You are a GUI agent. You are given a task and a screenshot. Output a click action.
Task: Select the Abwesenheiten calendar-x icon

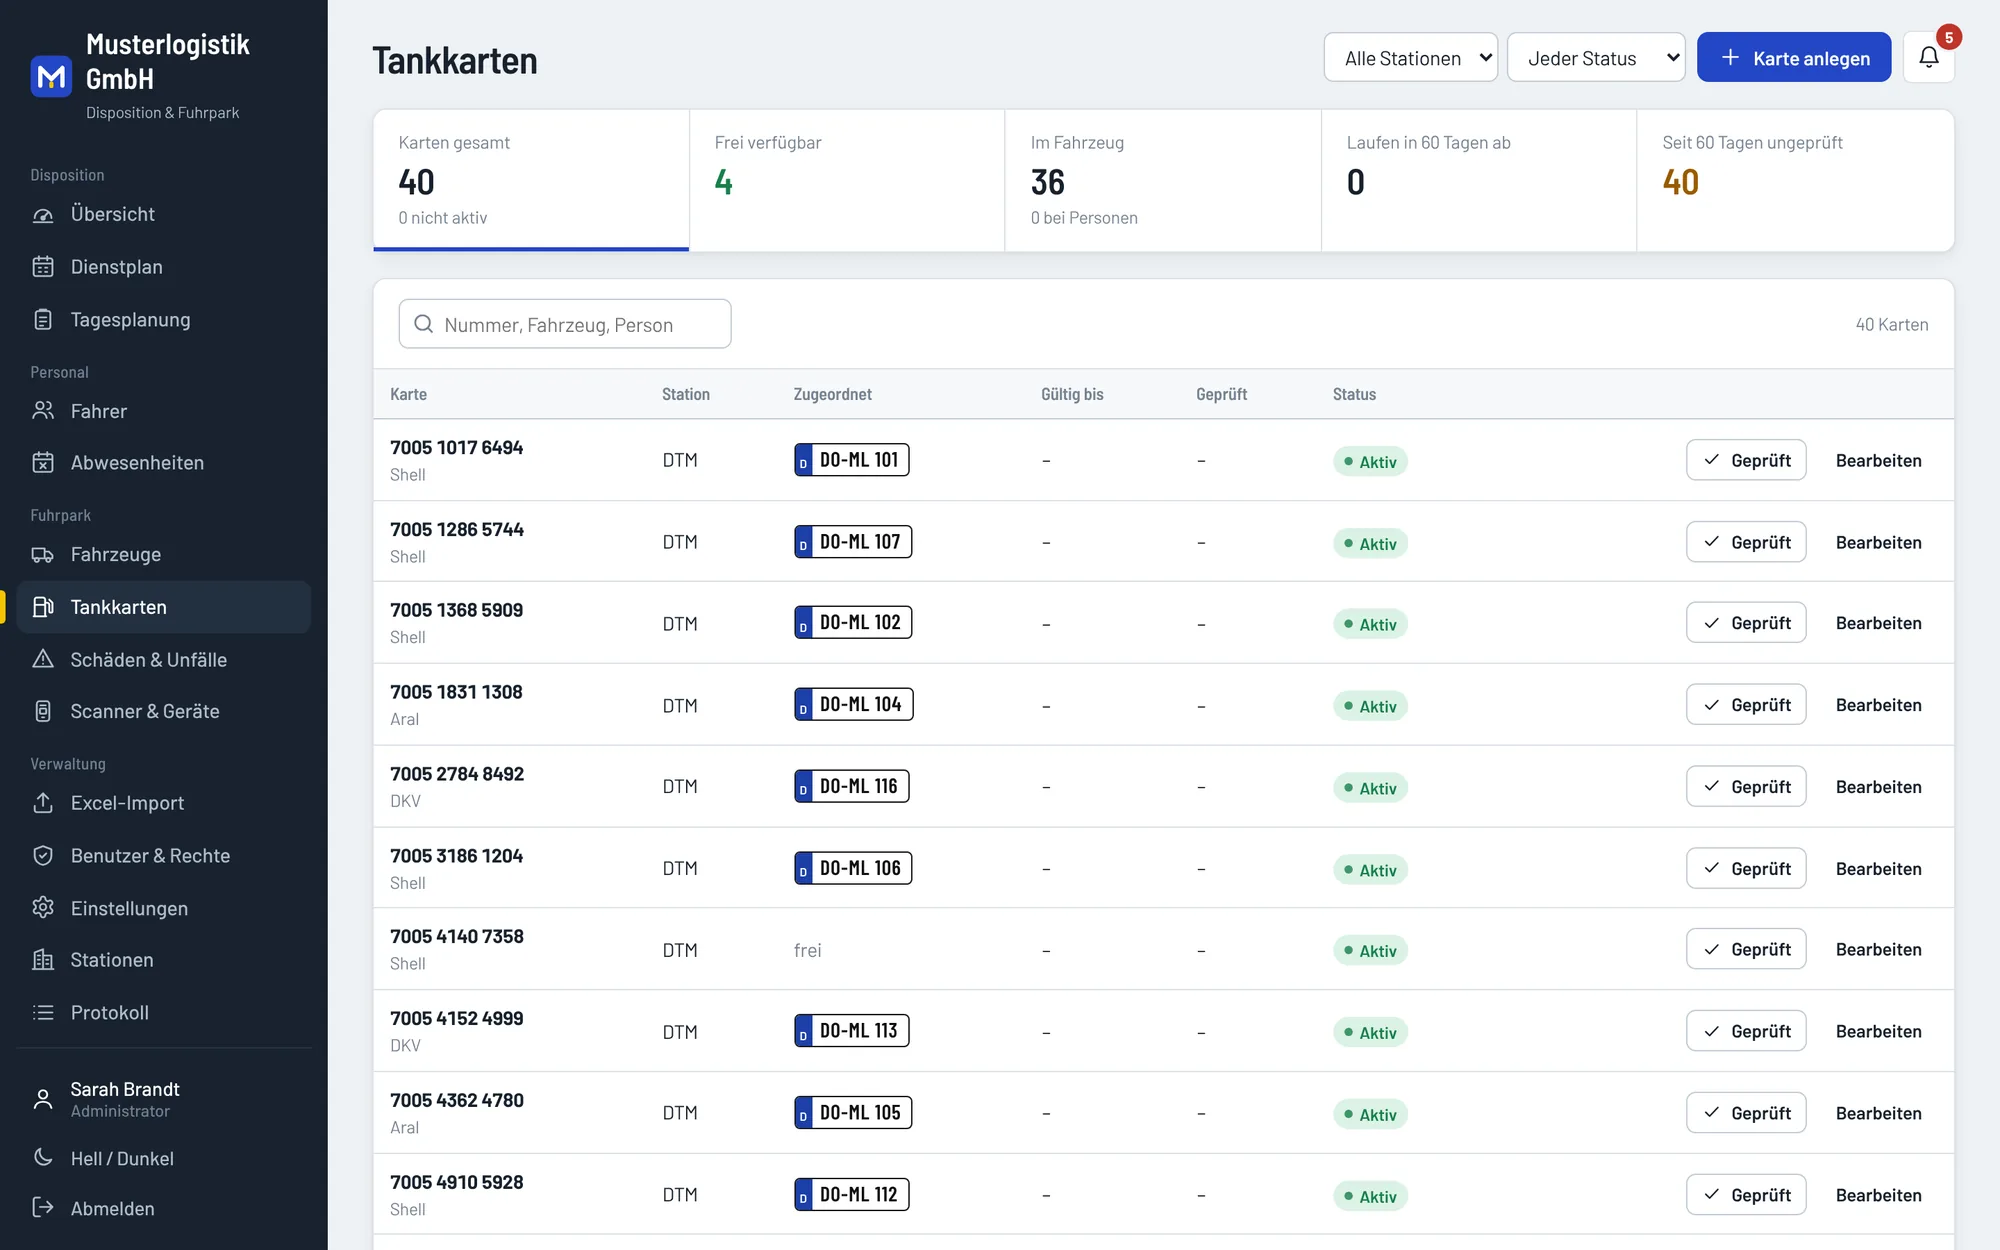(x=43, y=463)
